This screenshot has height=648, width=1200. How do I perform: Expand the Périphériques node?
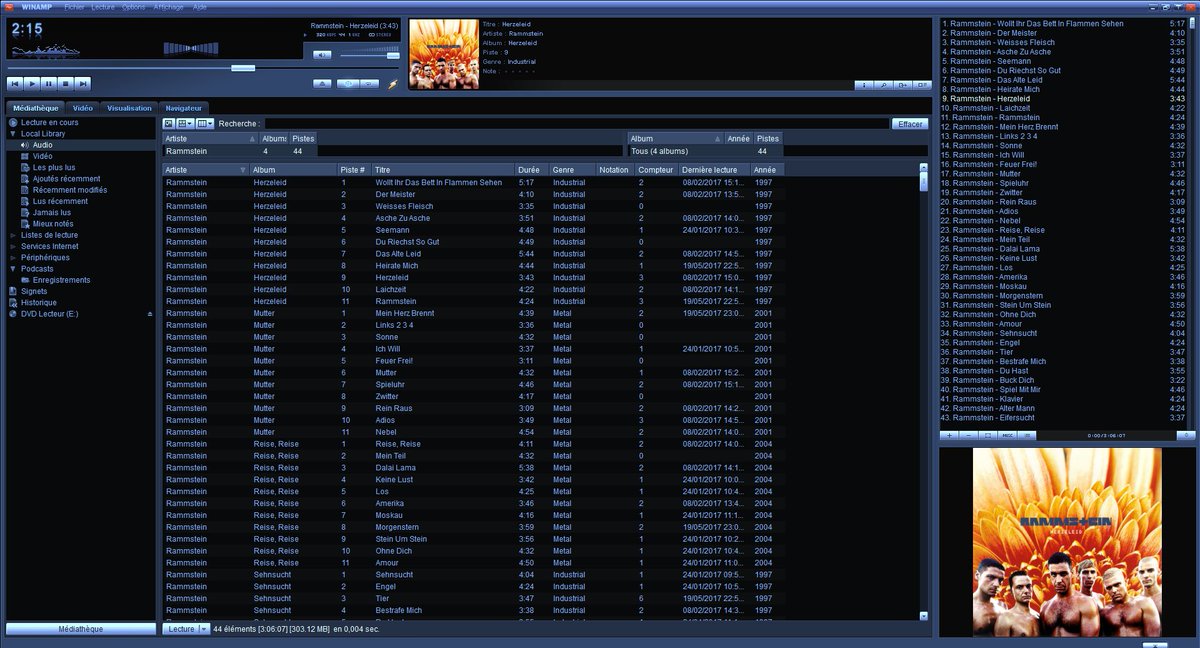click(x=13, y=257)
